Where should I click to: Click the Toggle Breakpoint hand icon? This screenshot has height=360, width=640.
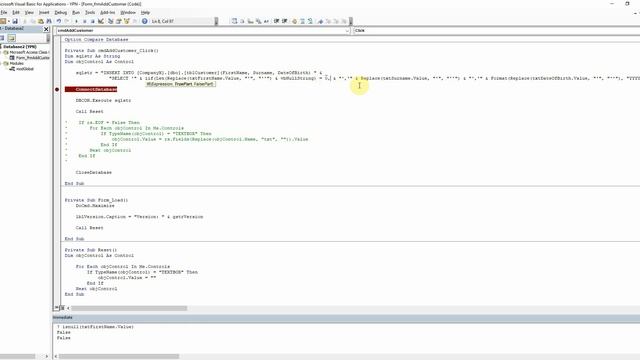(294, 21)
